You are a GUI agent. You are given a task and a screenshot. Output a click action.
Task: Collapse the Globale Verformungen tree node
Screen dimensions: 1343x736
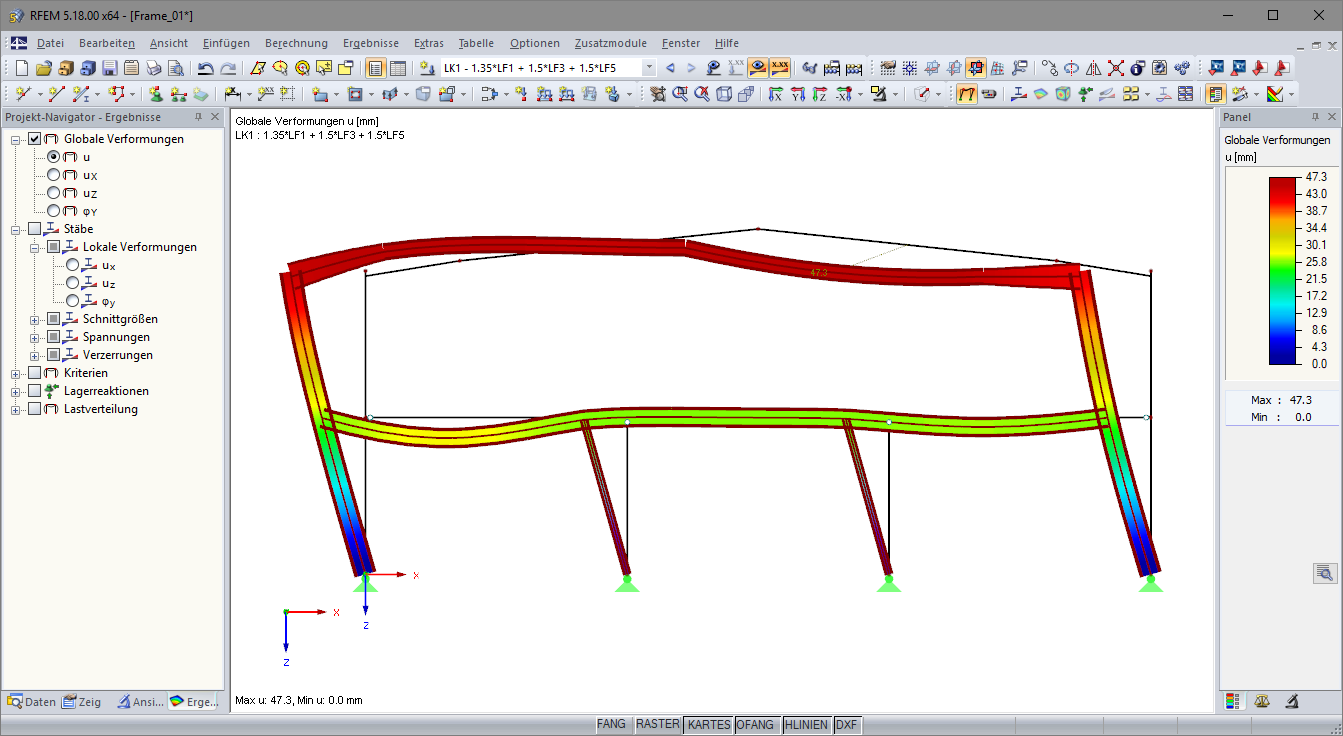click(x=16, y=139)
